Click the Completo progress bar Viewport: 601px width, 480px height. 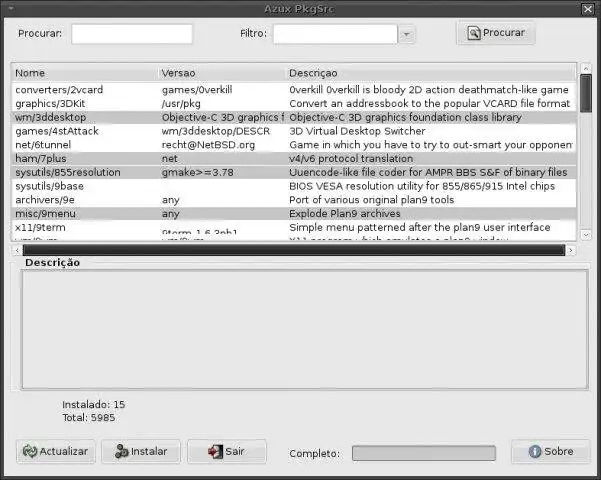[x=424, y=453]
